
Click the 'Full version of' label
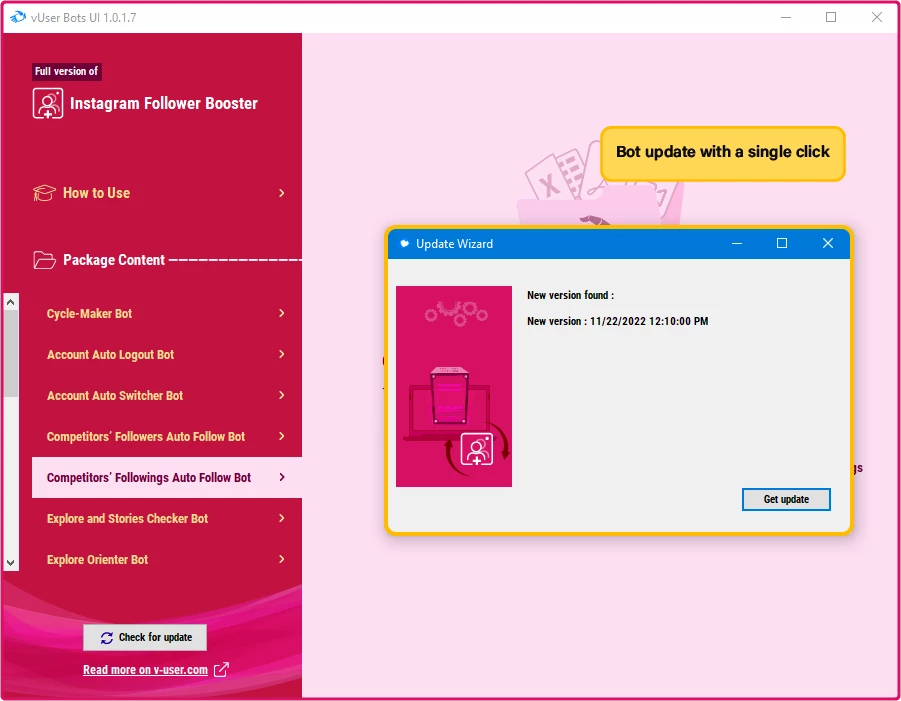67,71
